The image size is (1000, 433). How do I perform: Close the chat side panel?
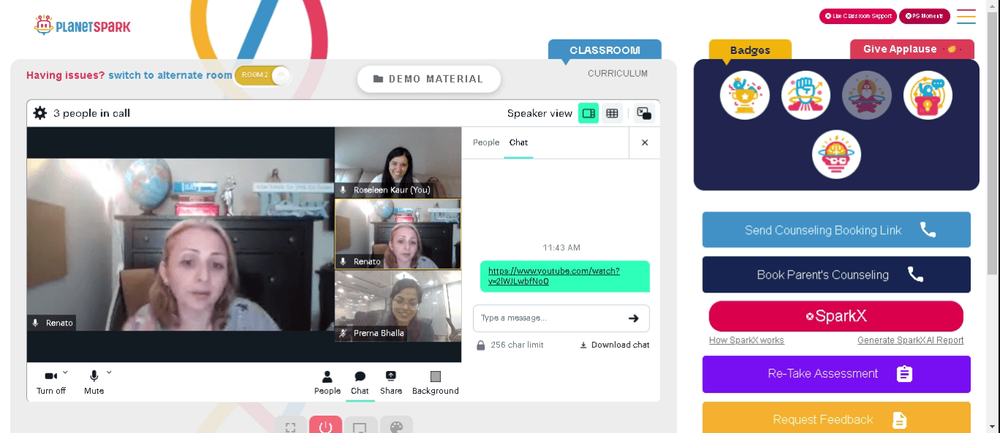[645, 143]
